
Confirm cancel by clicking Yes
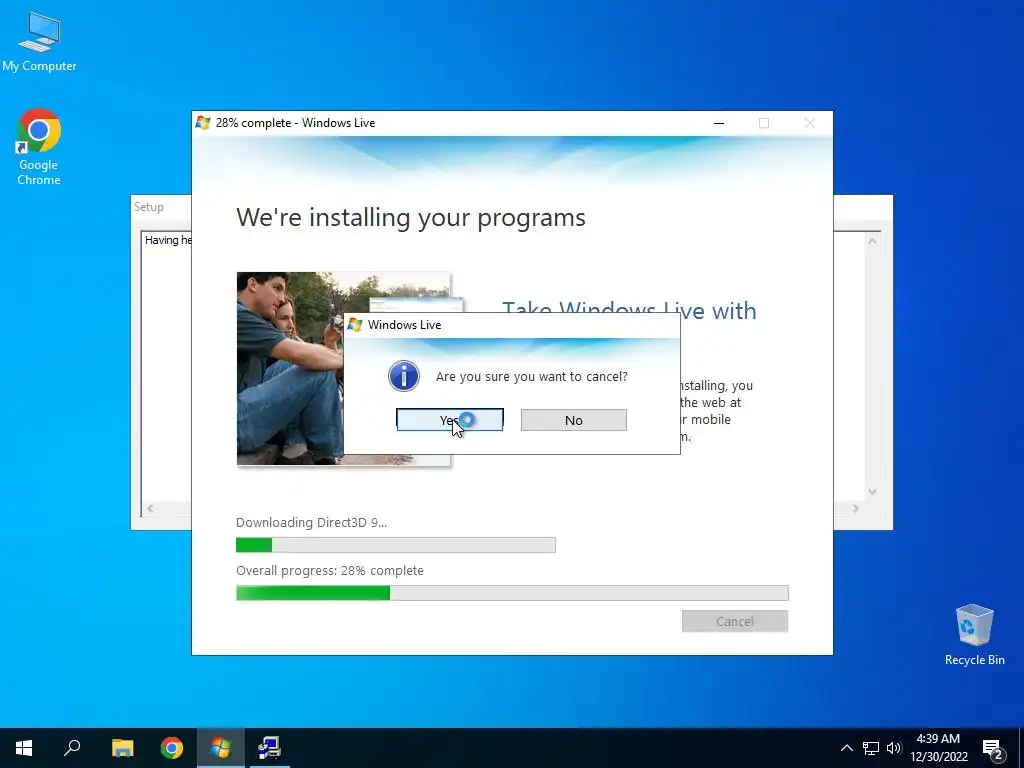[449, 420]
